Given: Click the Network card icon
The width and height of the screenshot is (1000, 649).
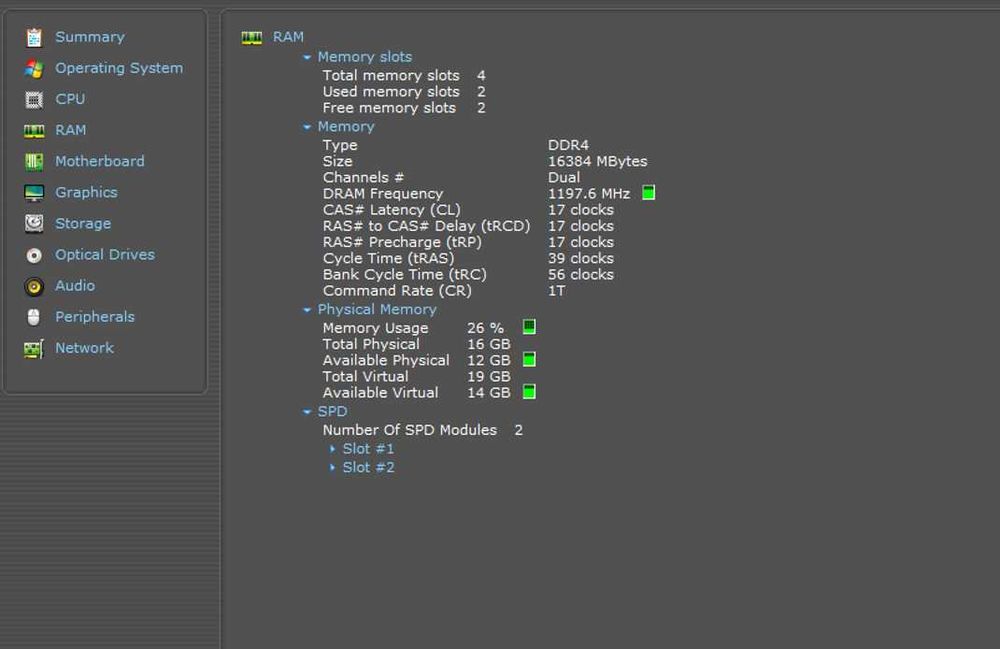Looking at the screenshot, I should (34, 348).
